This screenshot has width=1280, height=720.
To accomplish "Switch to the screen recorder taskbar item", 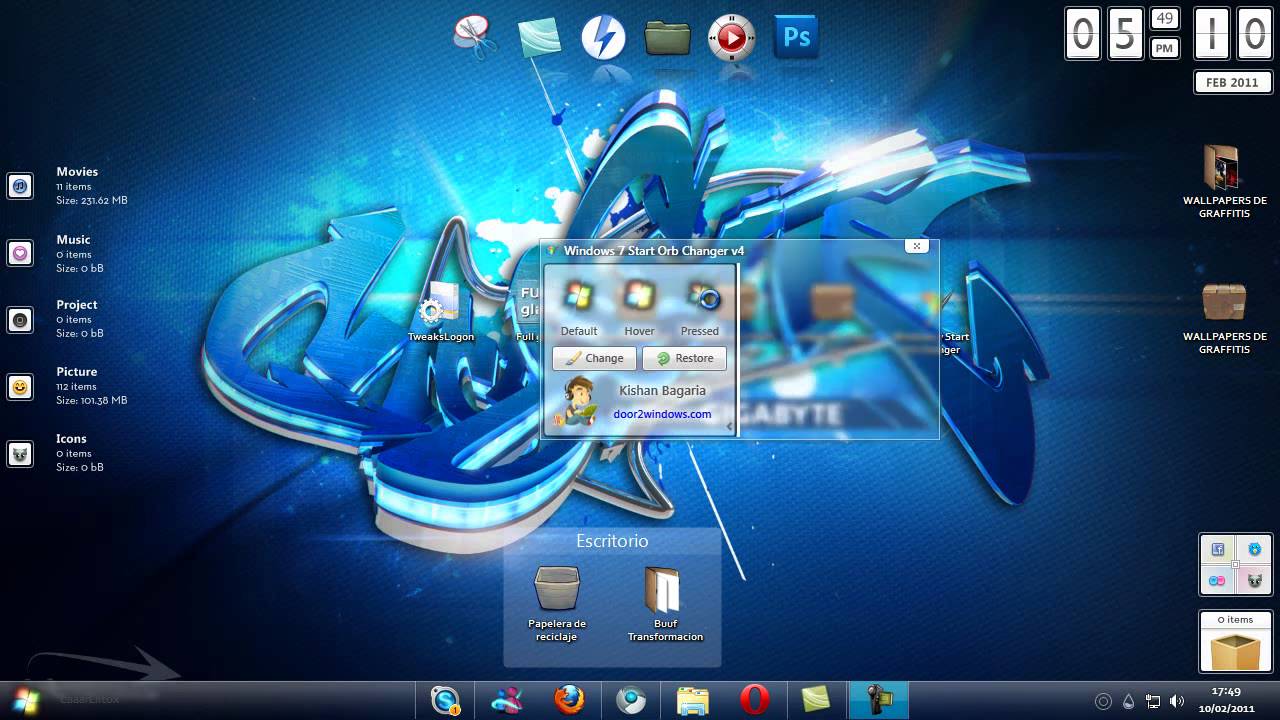I will tap(879, 701).
